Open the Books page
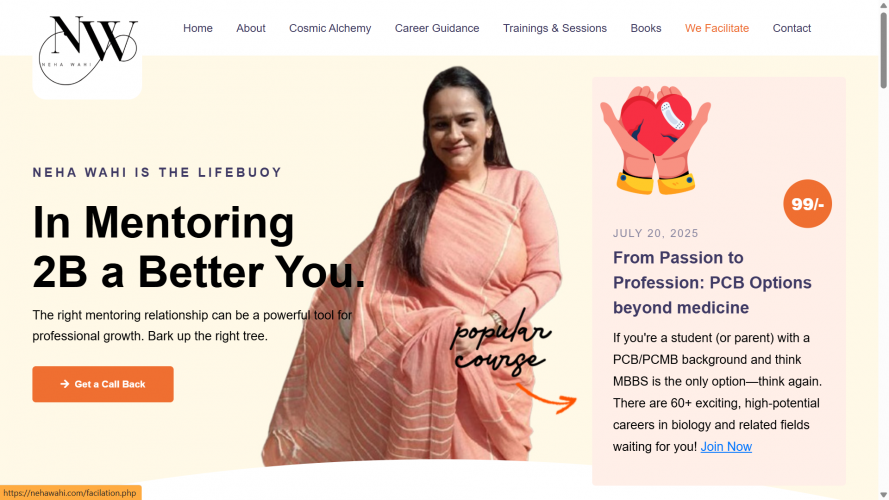This screenshot has height=500, width=889. tap(646, 28)
